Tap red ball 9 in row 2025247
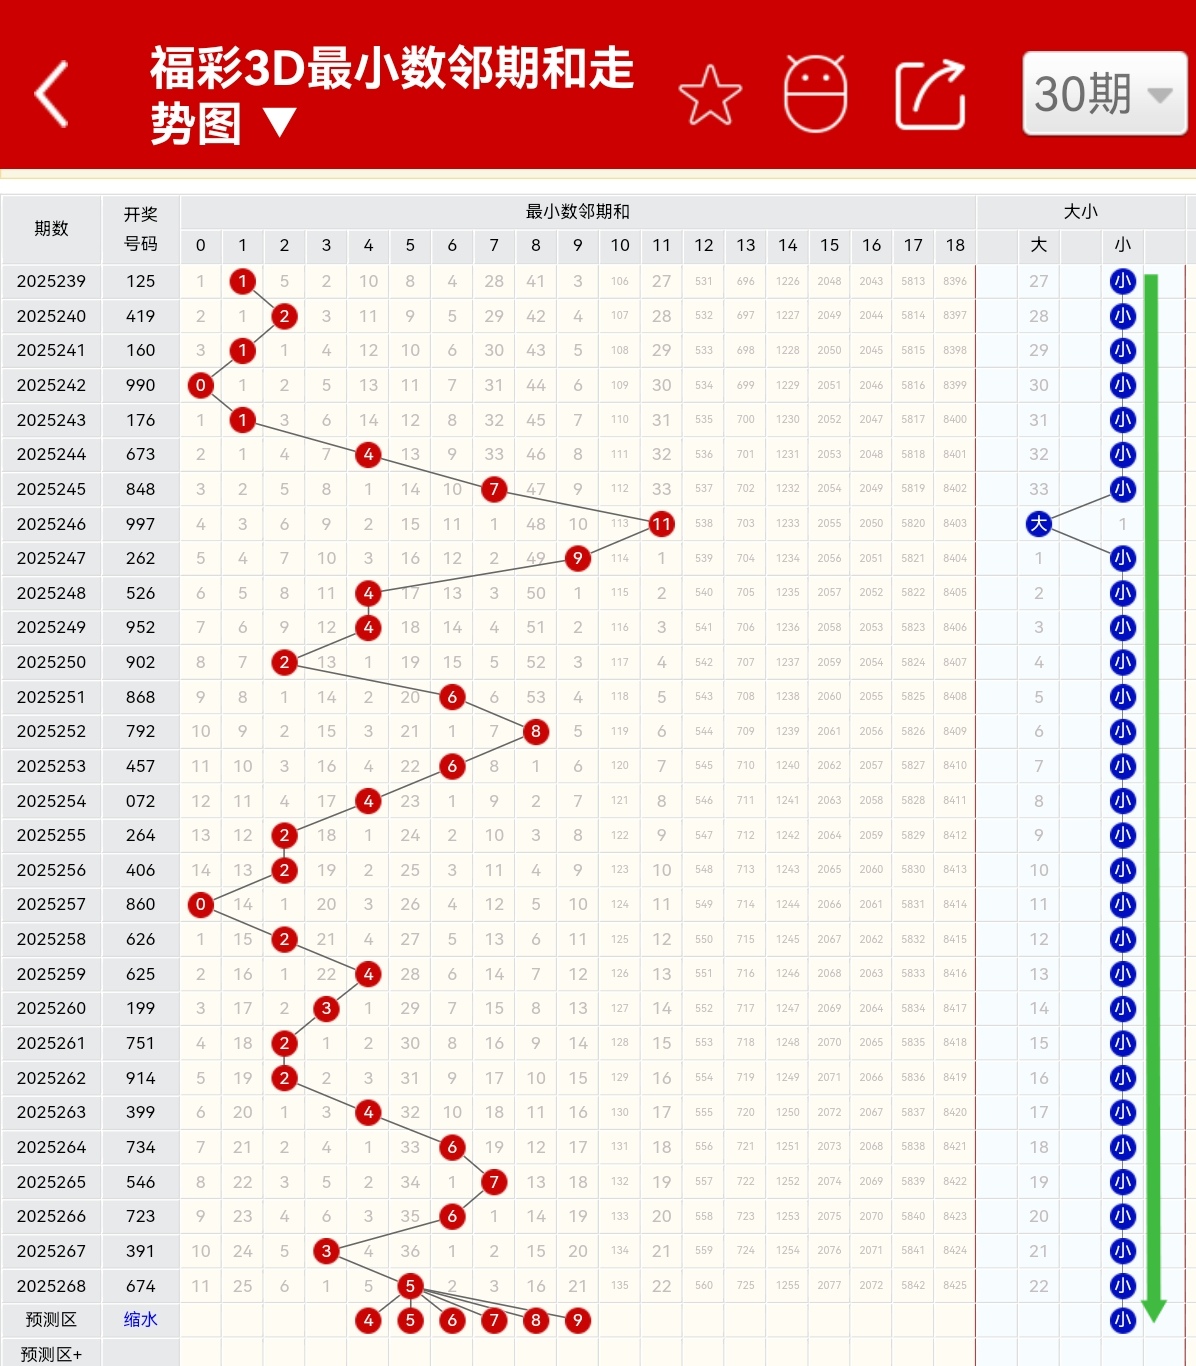 click(x=578, y=558)
